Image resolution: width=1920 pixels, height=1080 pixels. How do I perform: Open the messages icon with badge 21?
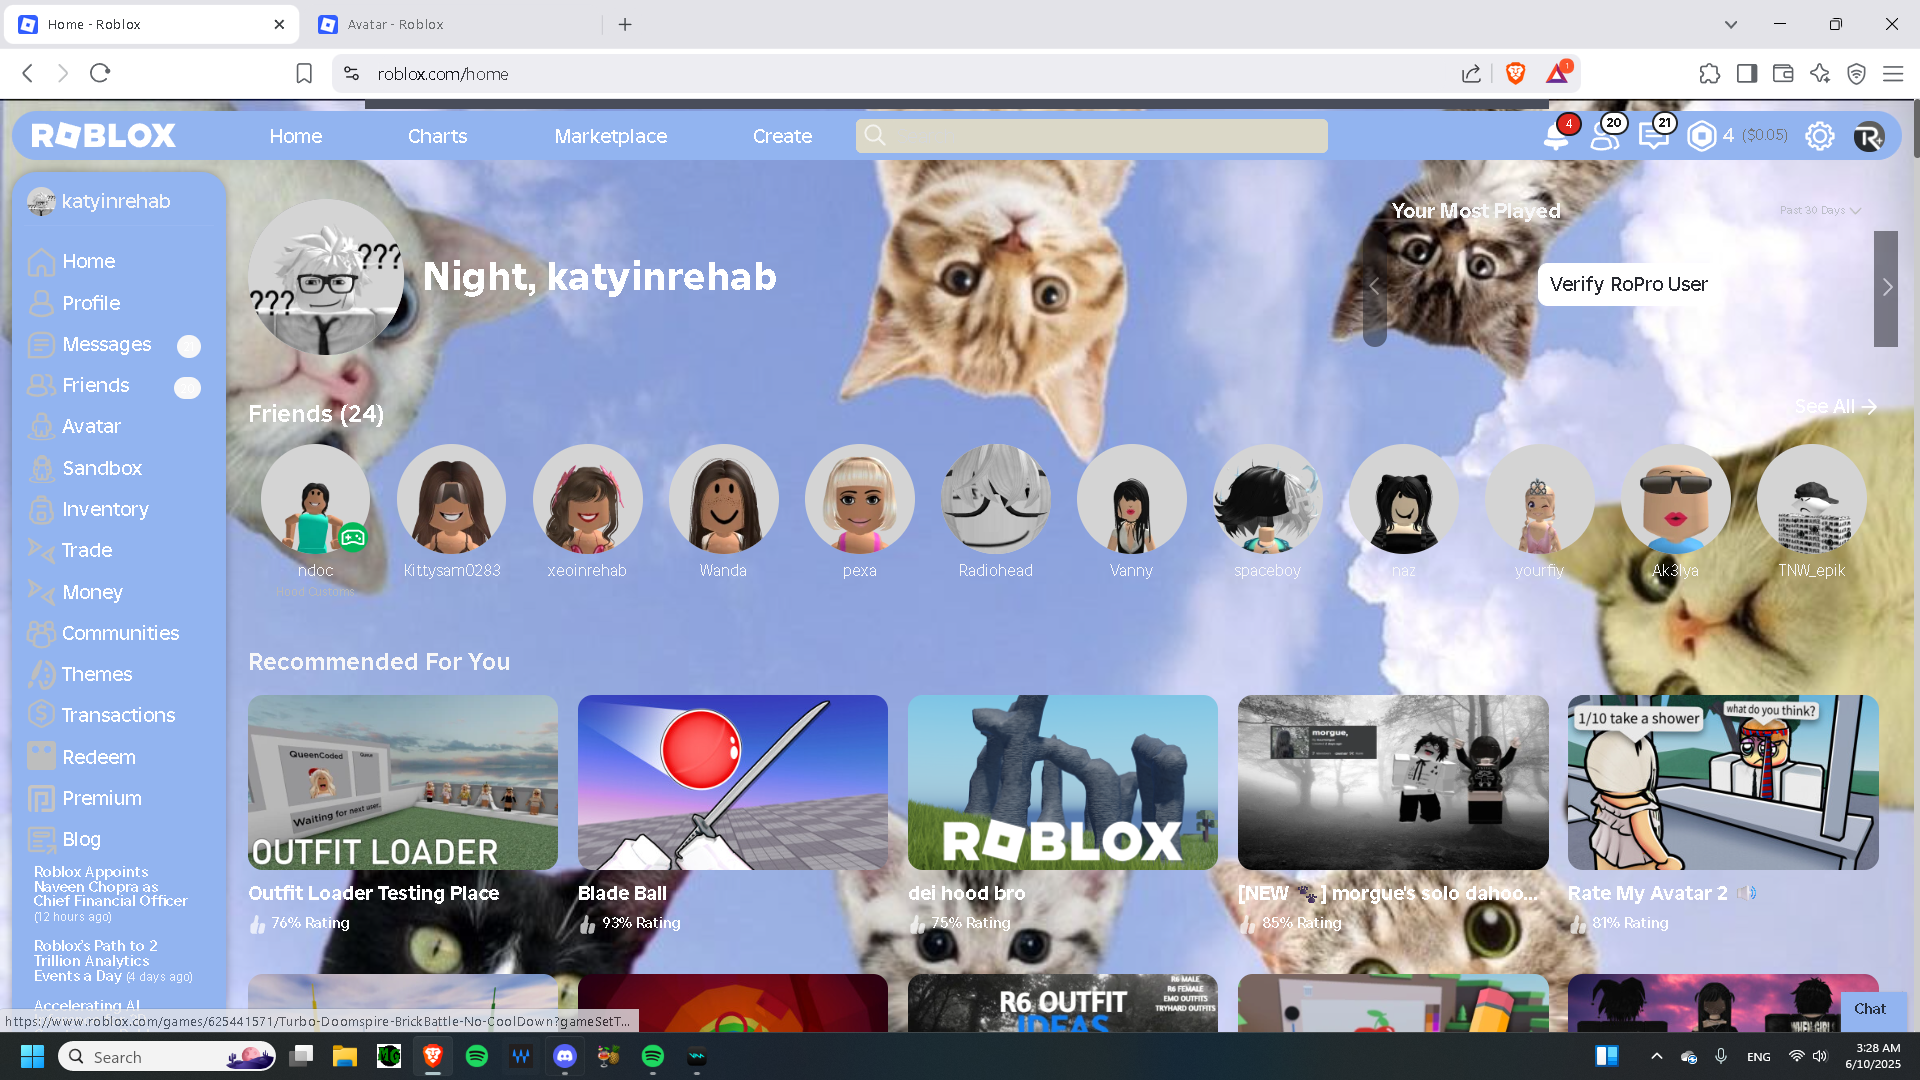(1653, 136)
